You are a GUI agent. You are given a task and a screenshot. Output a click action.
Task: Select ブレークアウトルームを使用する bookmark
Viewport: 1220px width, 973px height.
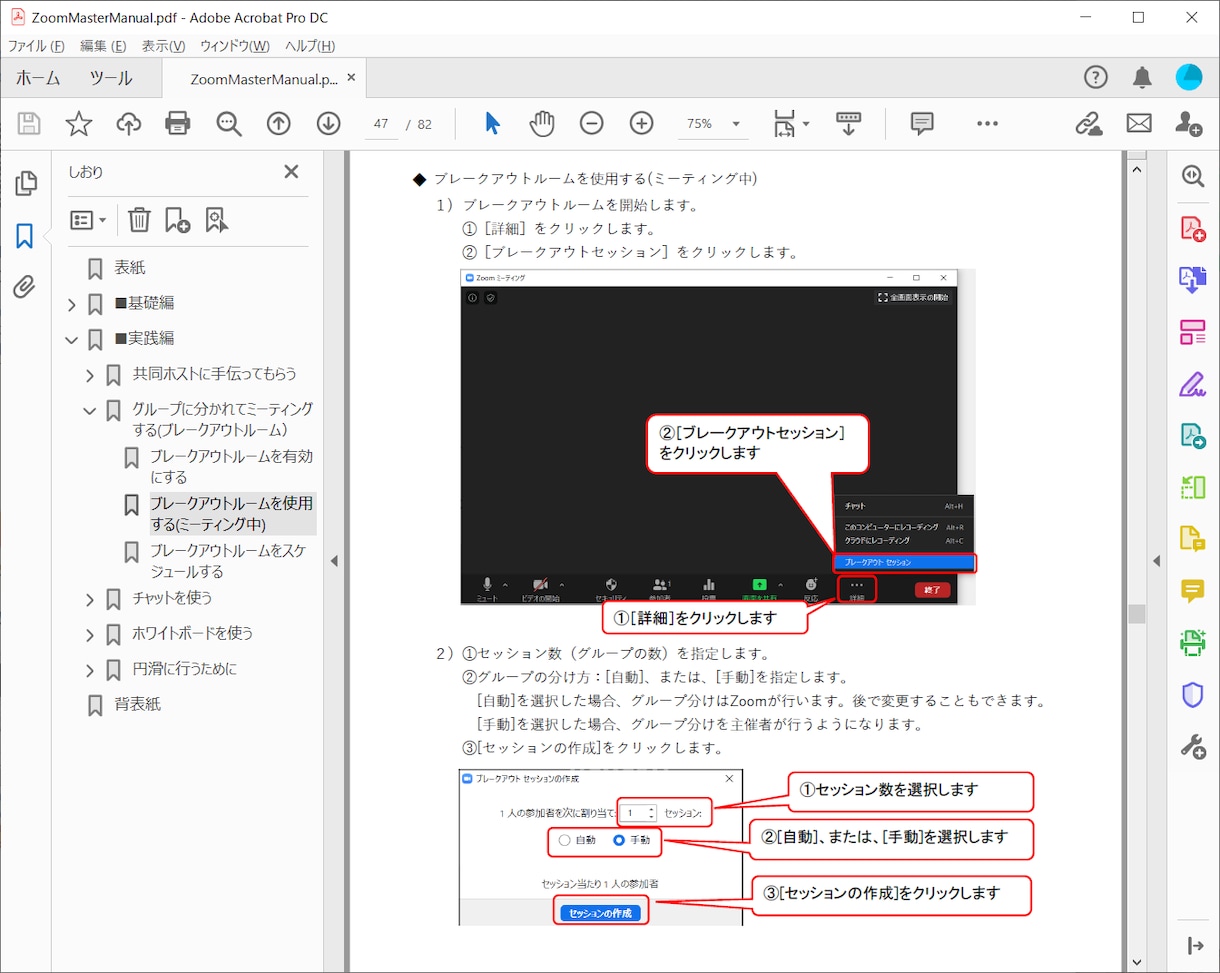pyautogui.click(x=232, y=513)
